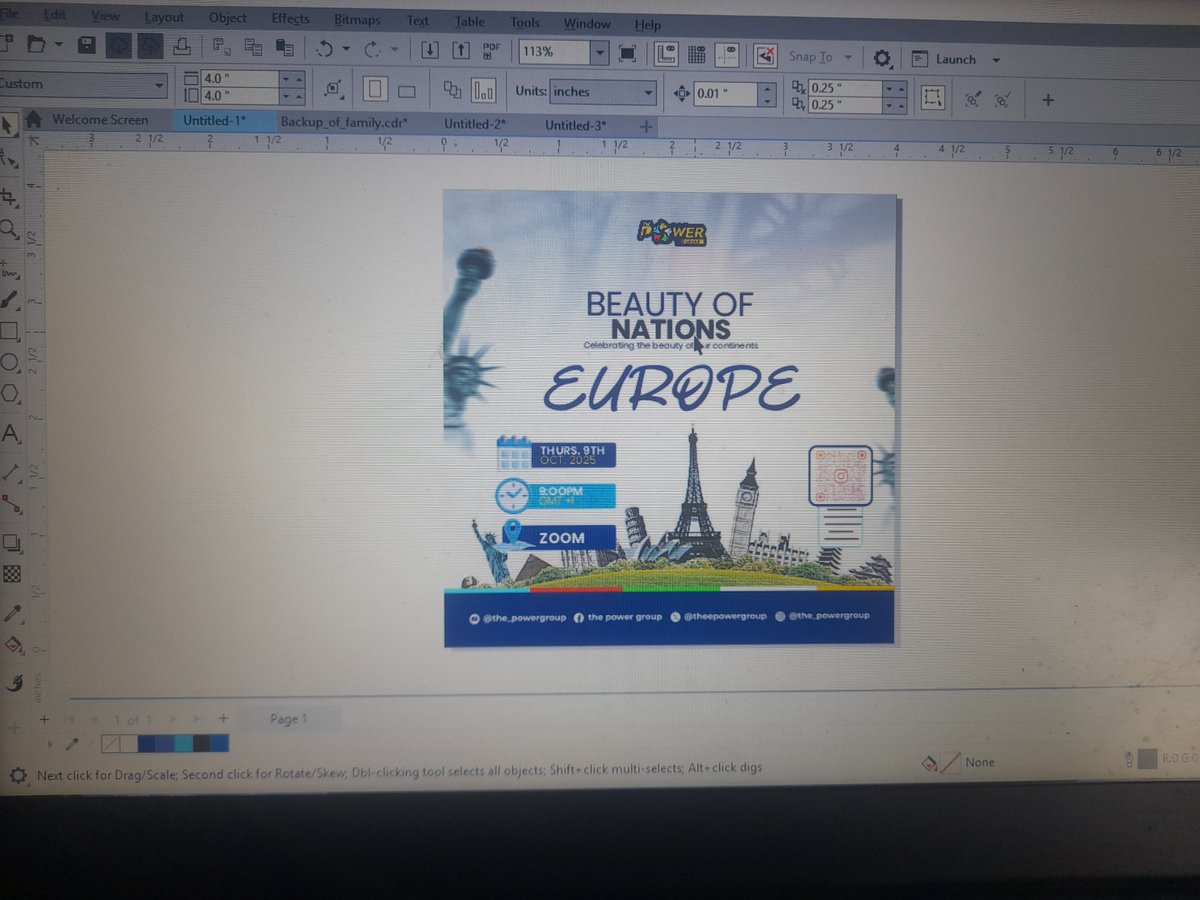The image size is (1200, 900).
Task: Click the Redo arrow icon
Action: [372, 49]
